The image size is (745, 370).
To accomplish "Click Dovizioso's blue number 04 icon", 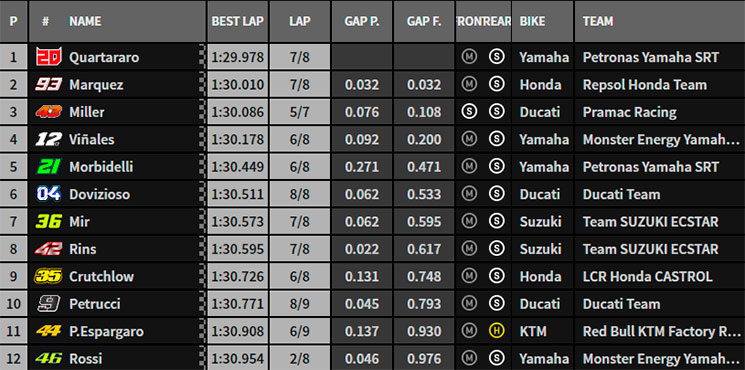I will coord(48,194).
